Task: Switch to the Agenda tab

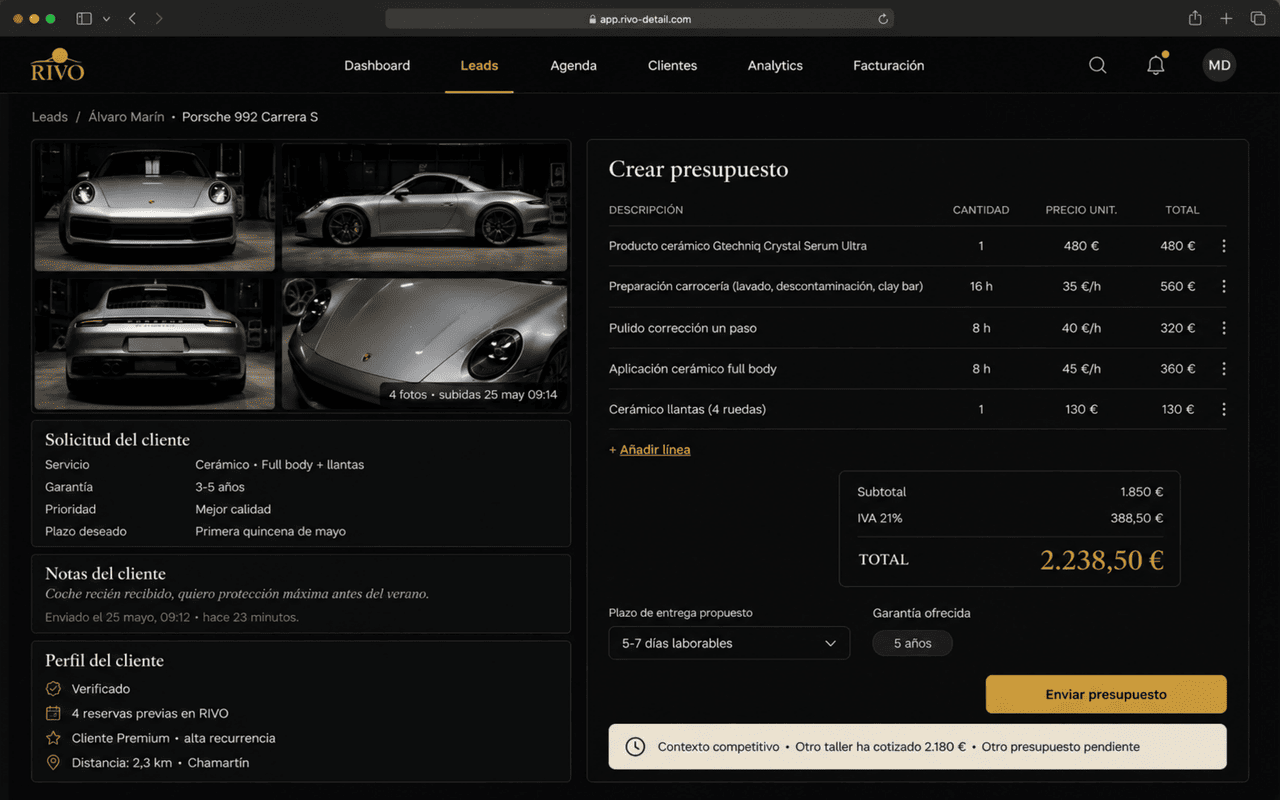Action: (x=573, y=65)
